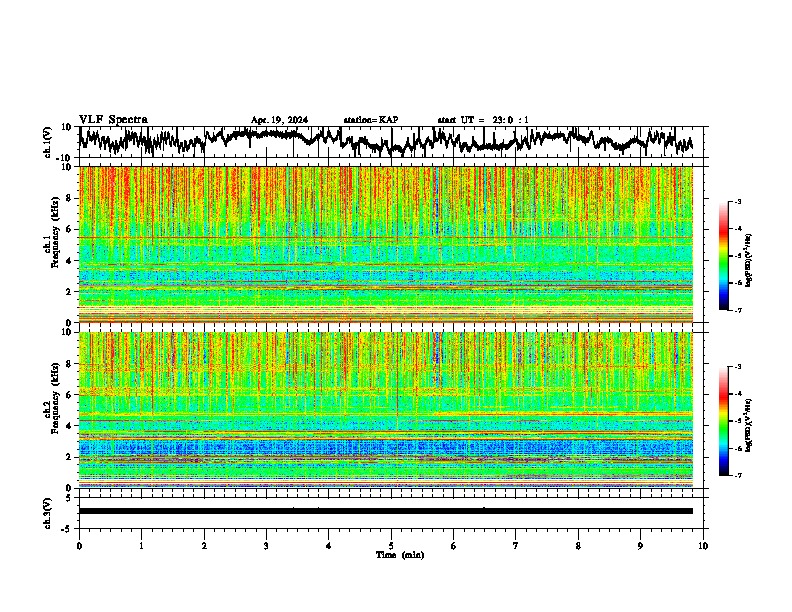Viewport: 792px width, 612px height.
Task: Click the "4" kHz tick on ch.1 spectrogram
Action: [x=69, y=261]
